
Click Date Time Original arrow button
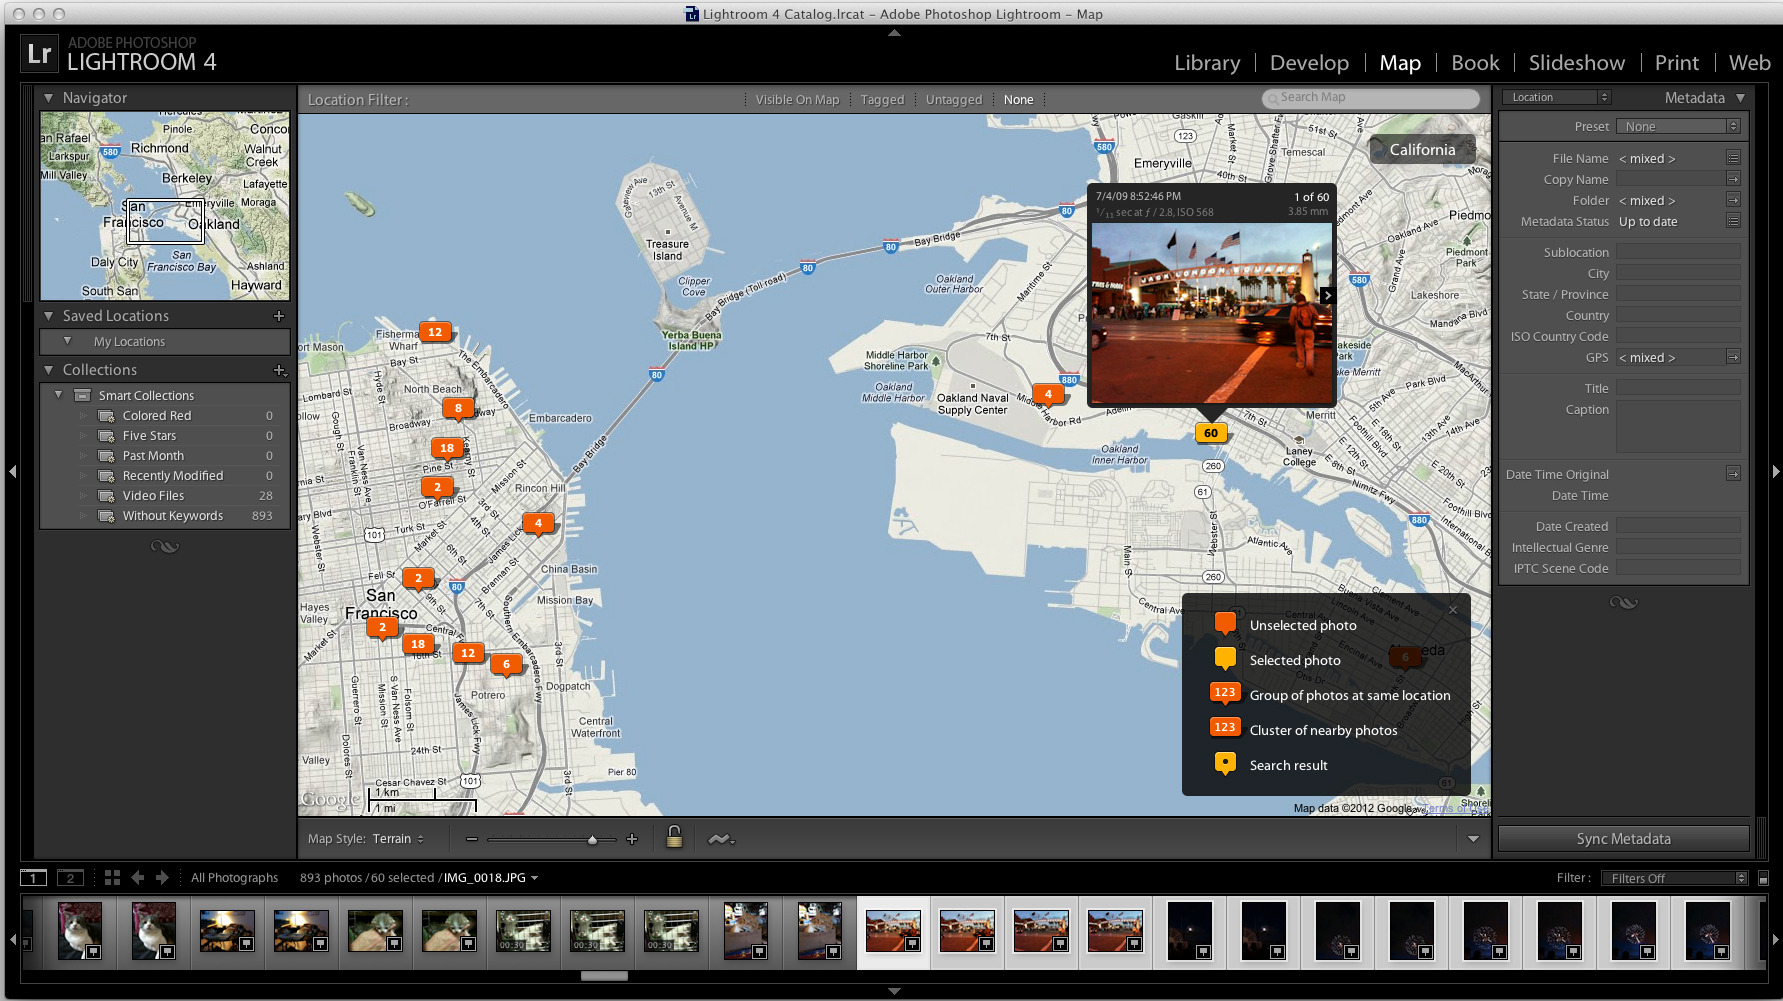coord(1733,474)
